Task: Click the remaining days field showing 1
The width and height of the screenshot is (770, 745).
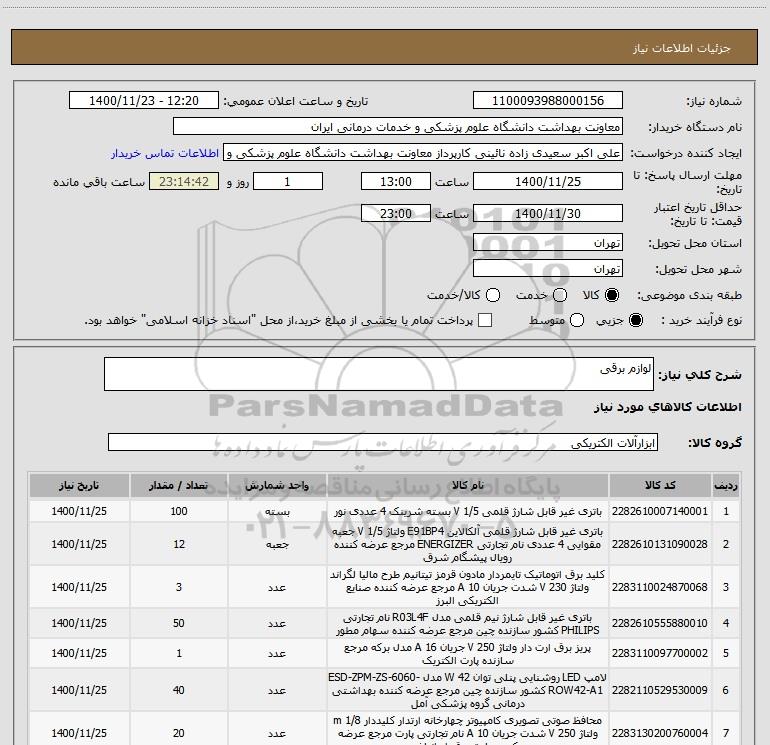Action: pos(288,181)
